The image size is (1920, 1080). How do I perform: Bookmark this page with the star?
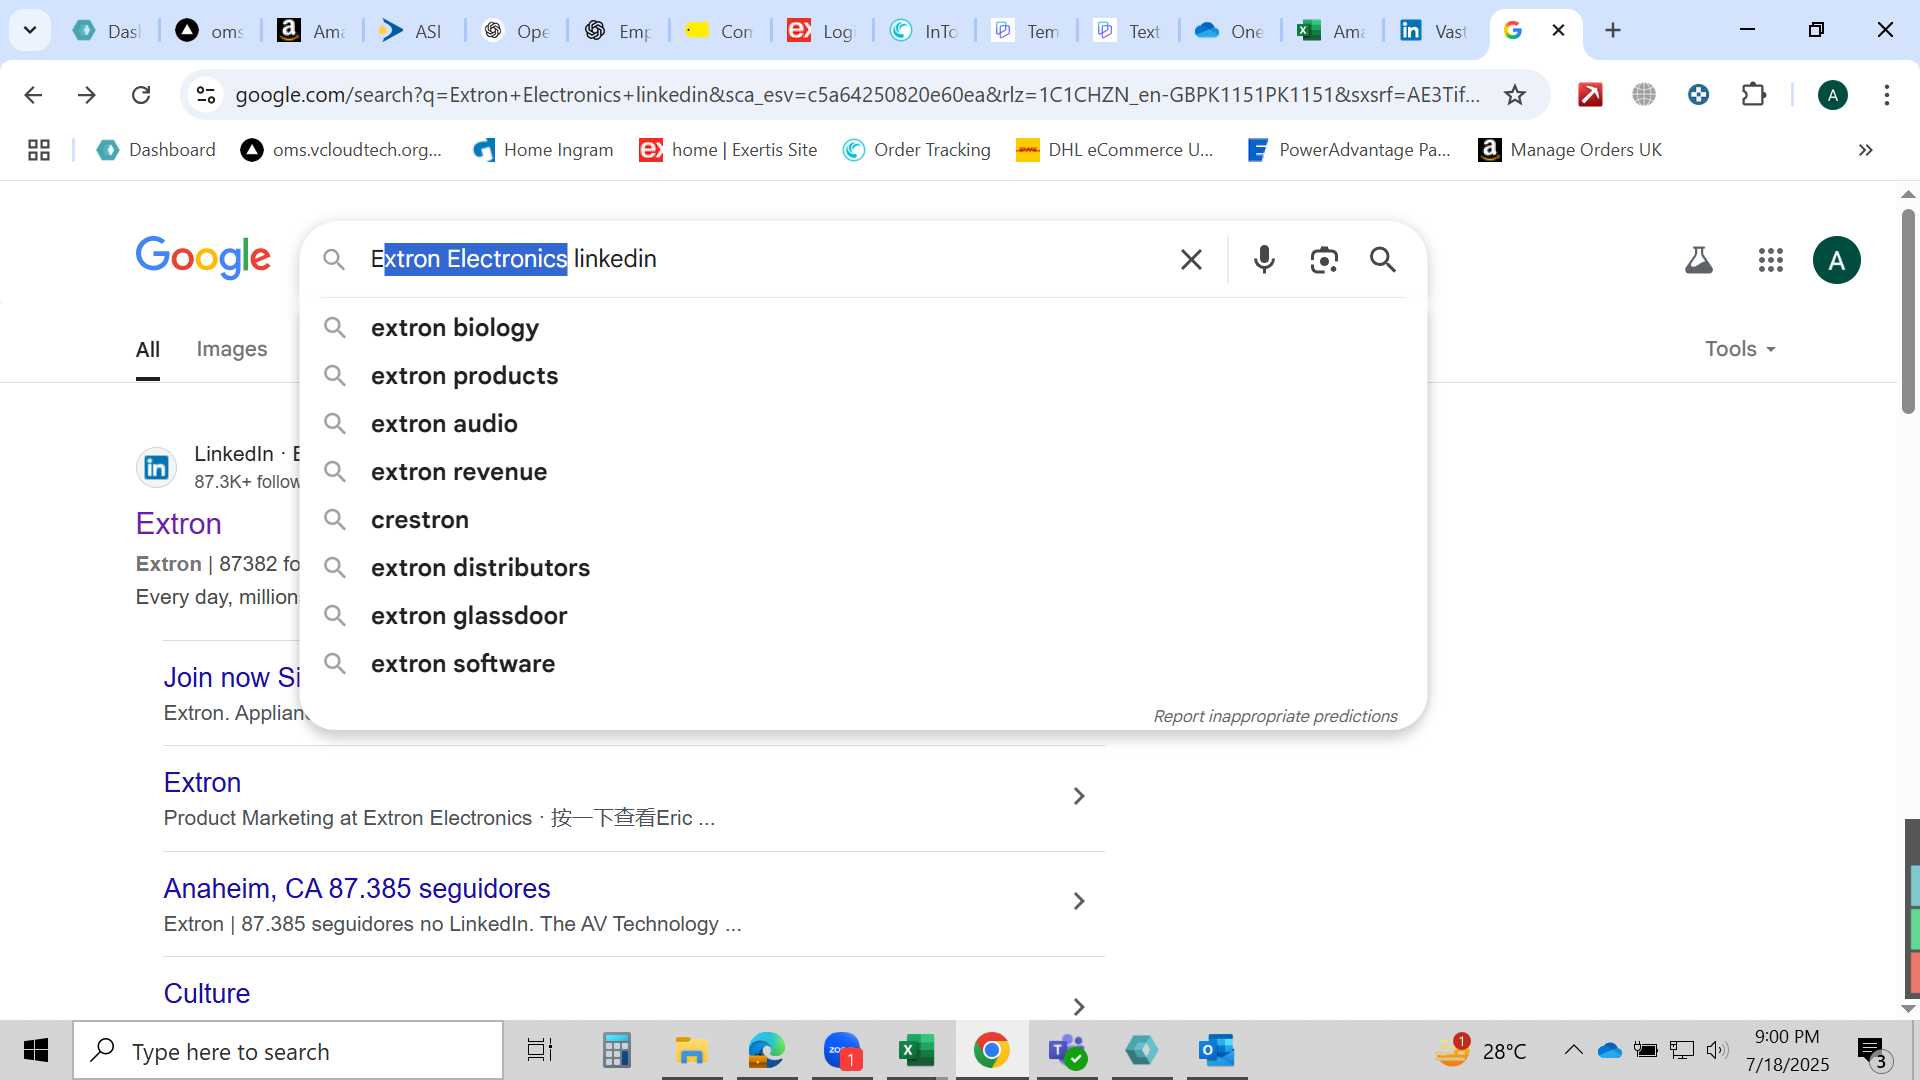(1515, 95)
